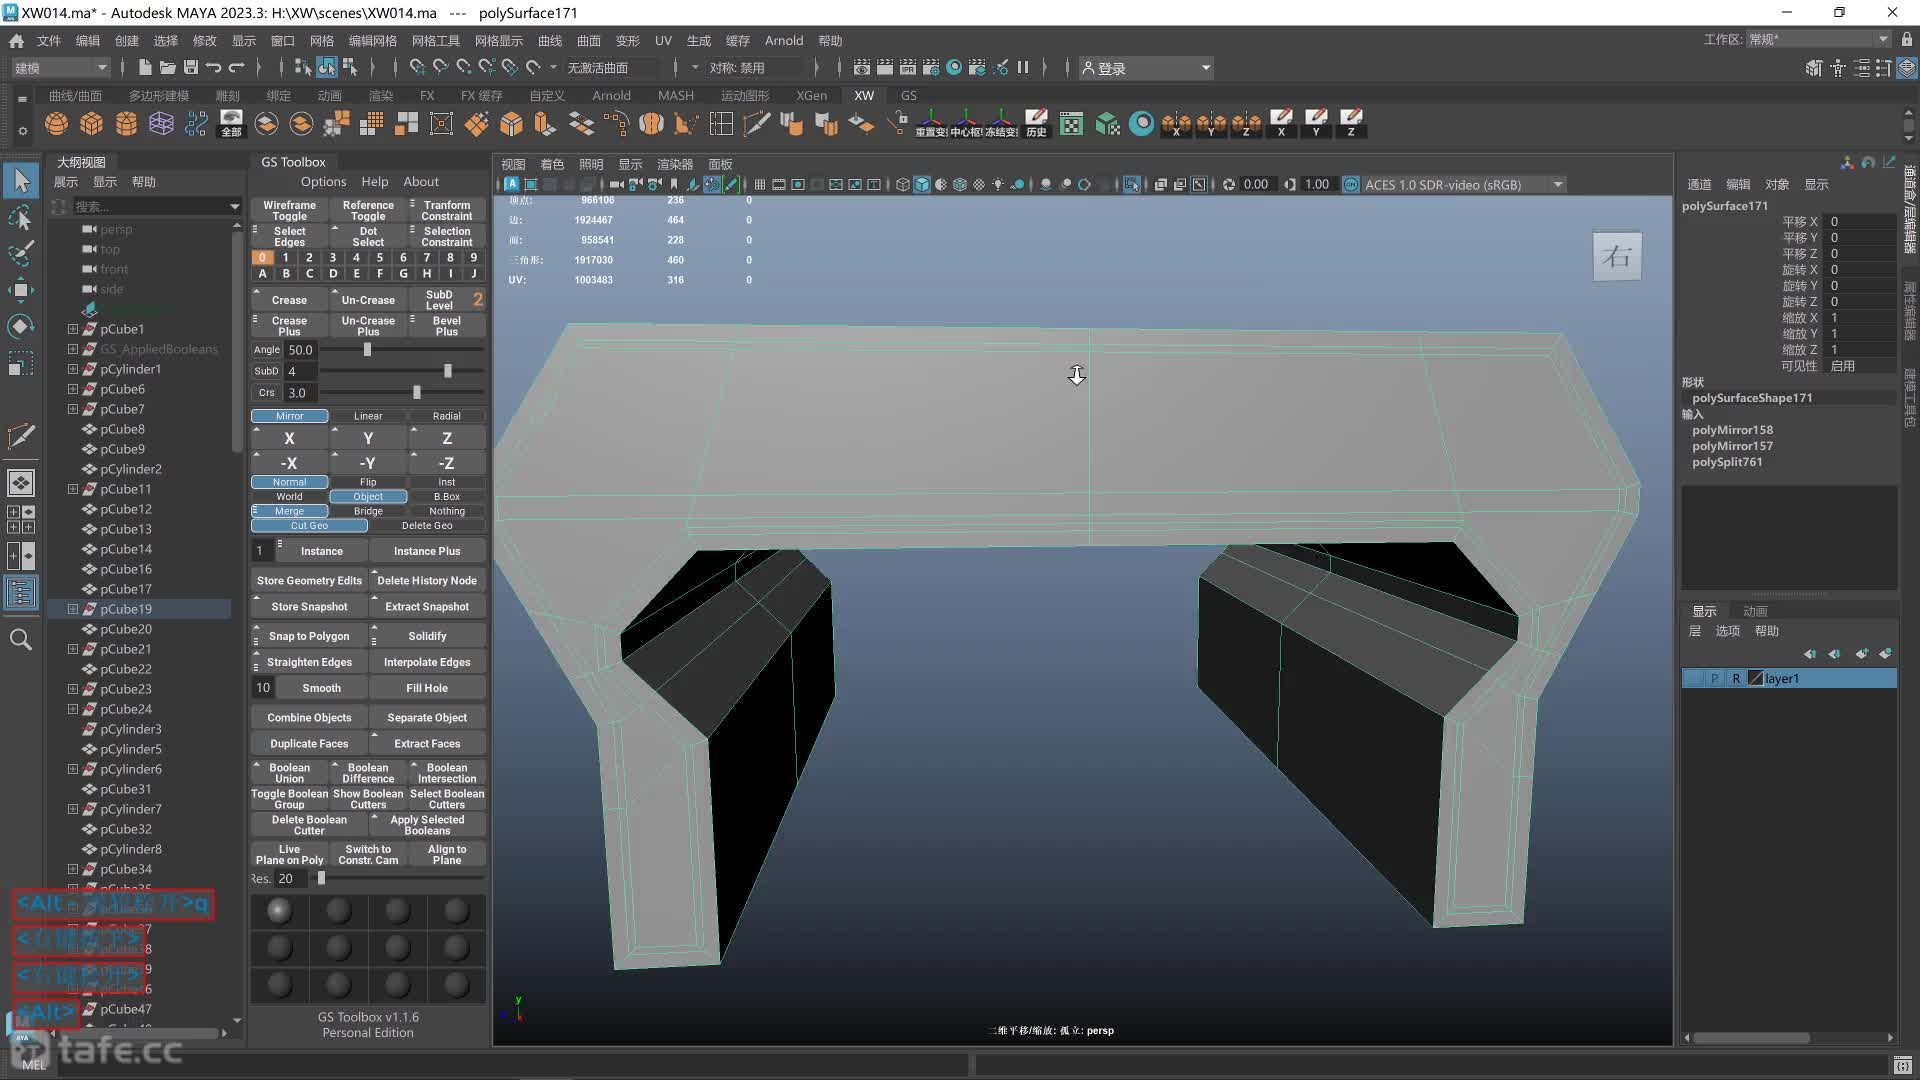
Task: Click the Boolean Union button
Action: 289,774
